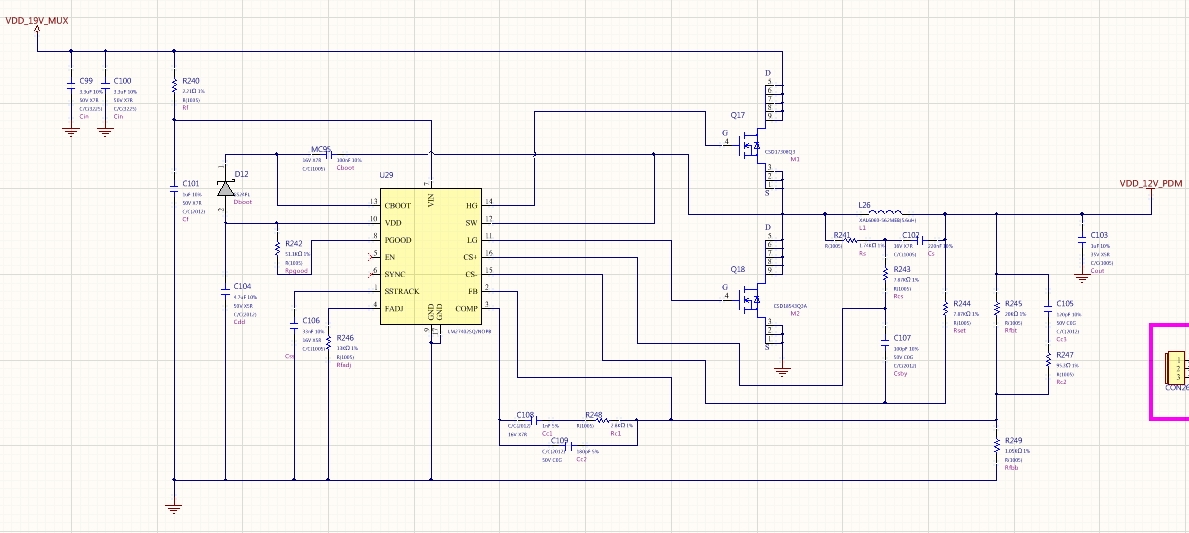Click the CBOOT pin label on U29
The height and width of the screenshot is (533, 1189).
[x=398, y=205]
